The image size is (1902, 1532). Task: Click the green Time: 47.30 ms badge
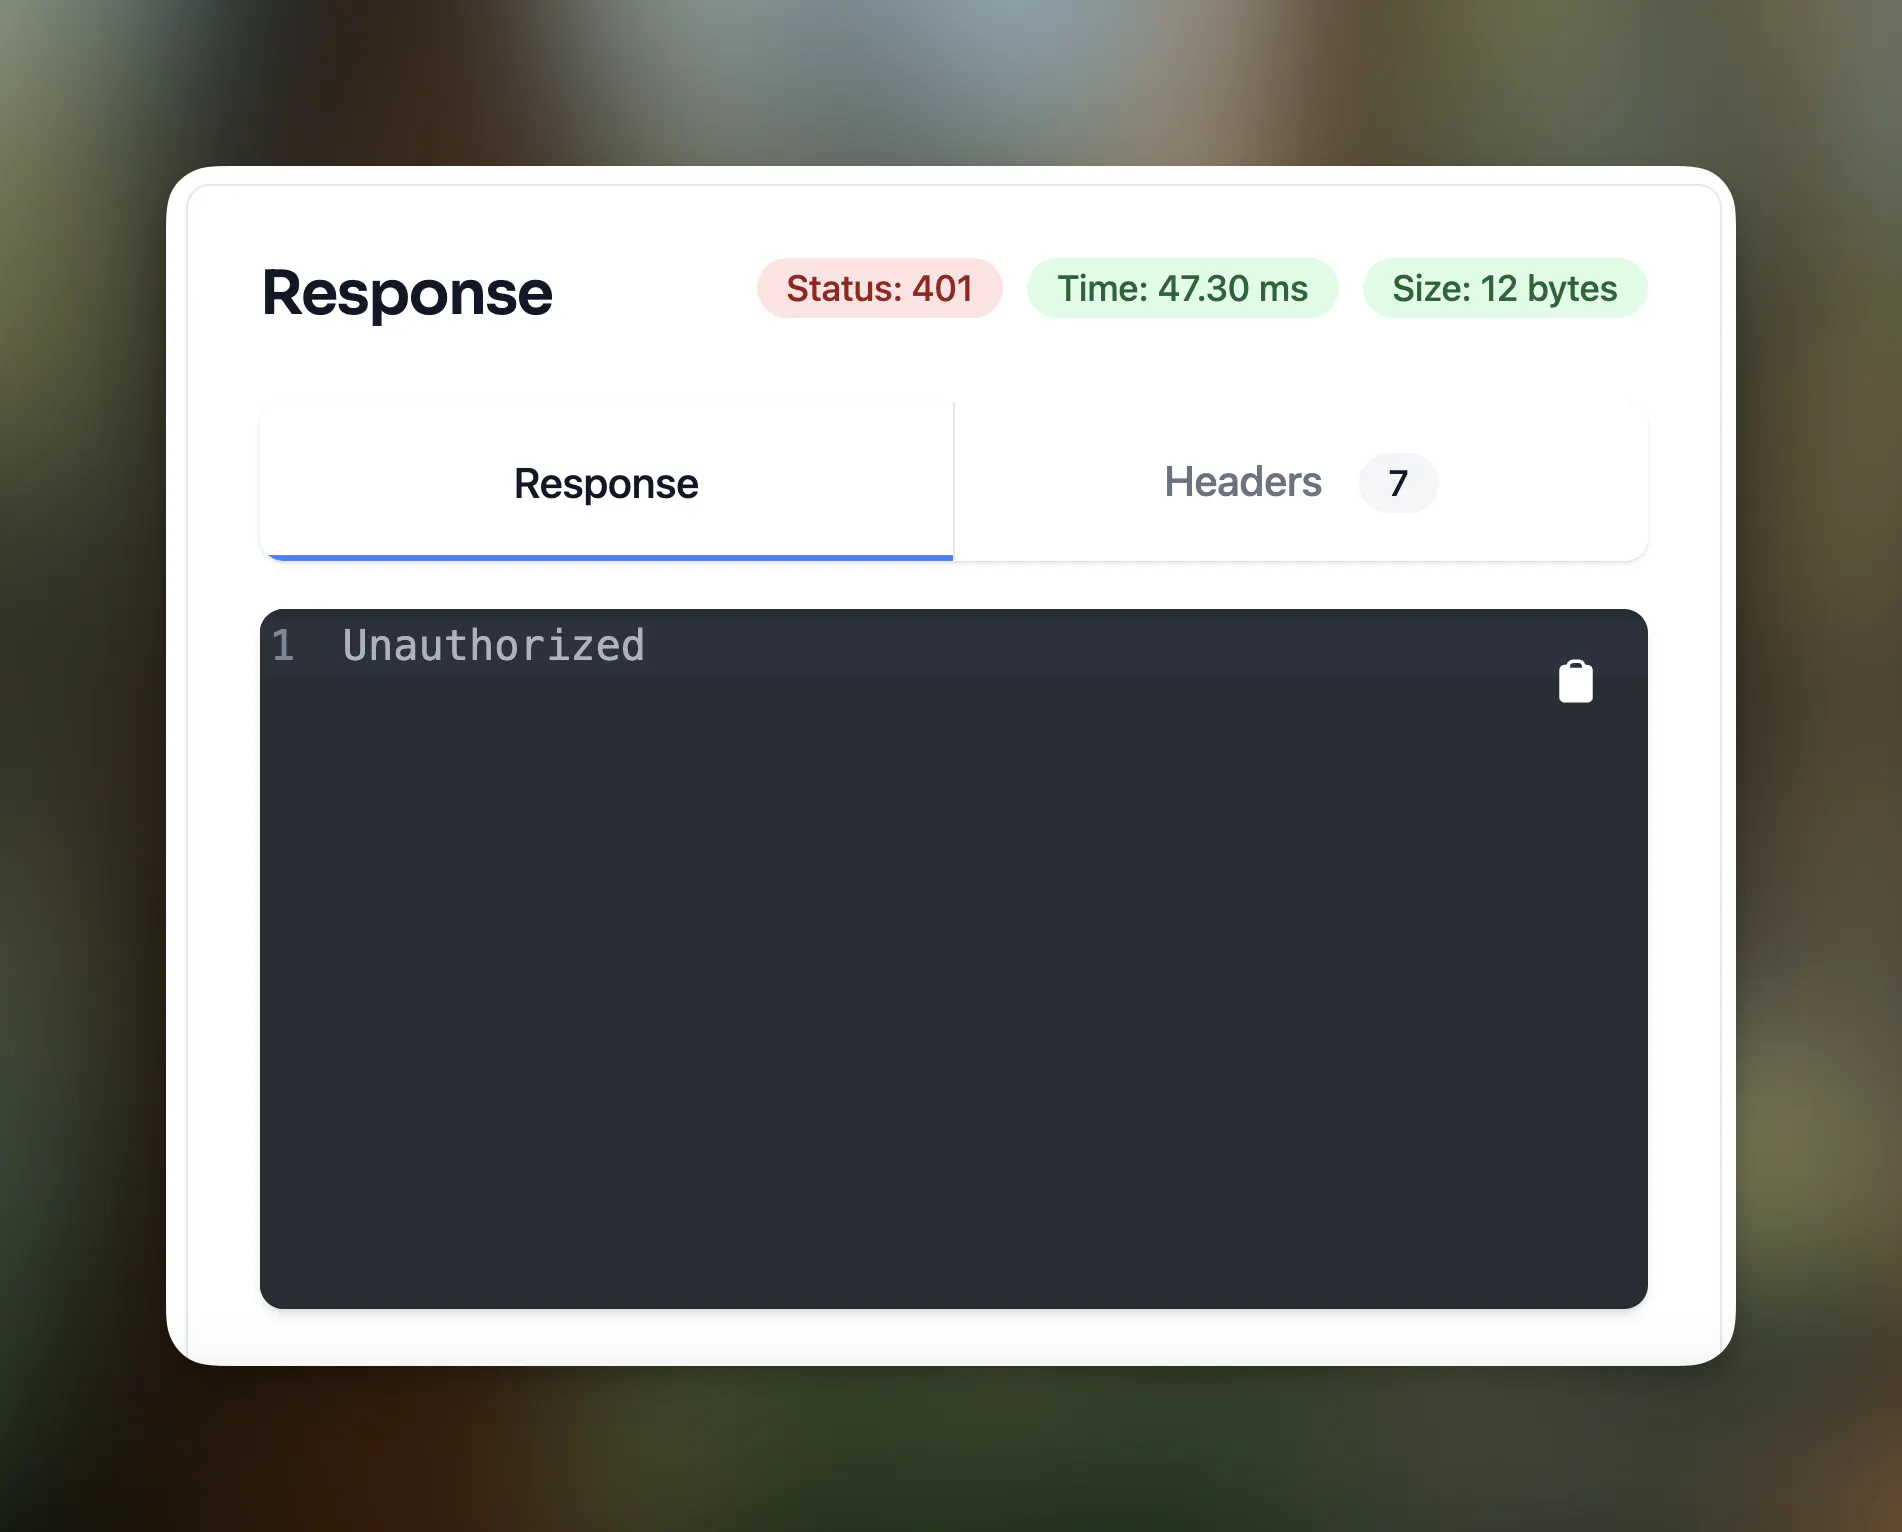[1182, 288]
